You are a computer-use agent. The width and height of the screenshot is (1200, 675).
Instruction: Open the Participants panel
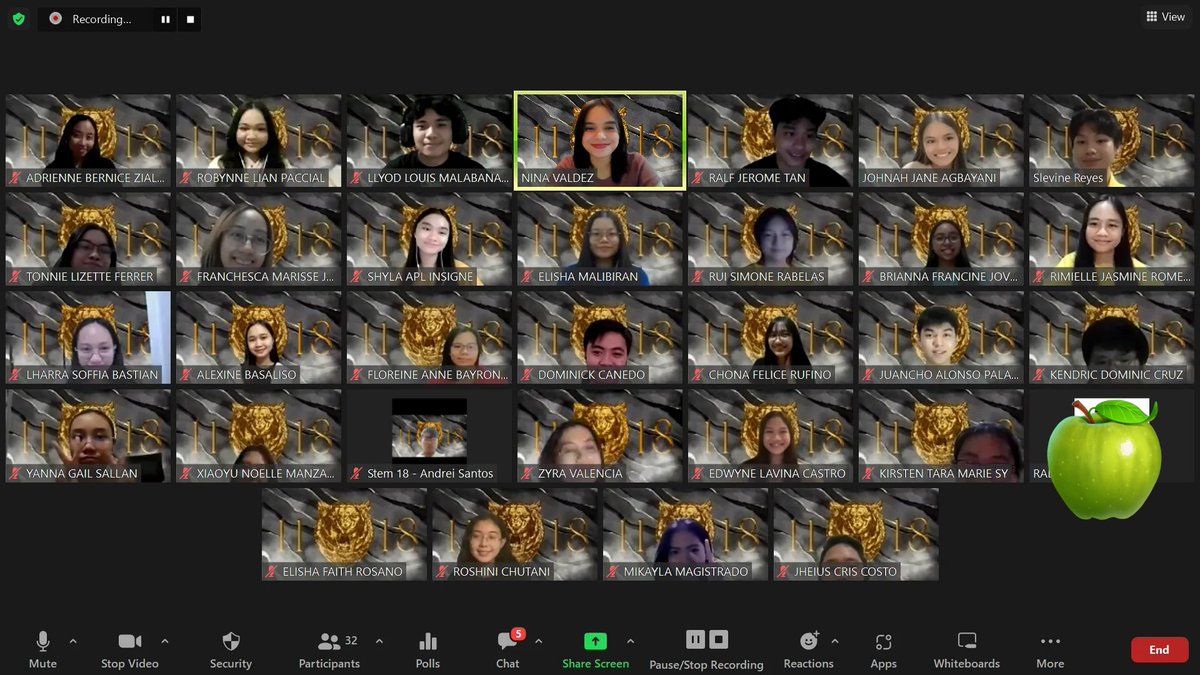click(329, 649)
